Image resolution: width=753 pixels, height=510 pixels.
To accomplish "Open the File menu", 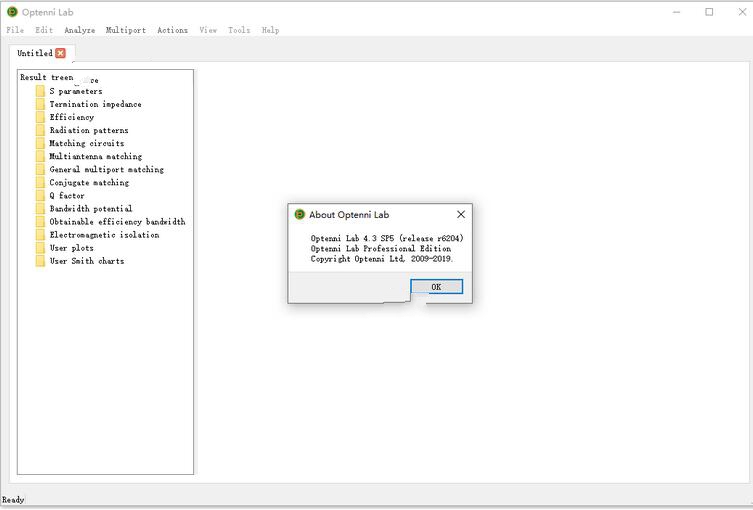I will pos(15,30).
